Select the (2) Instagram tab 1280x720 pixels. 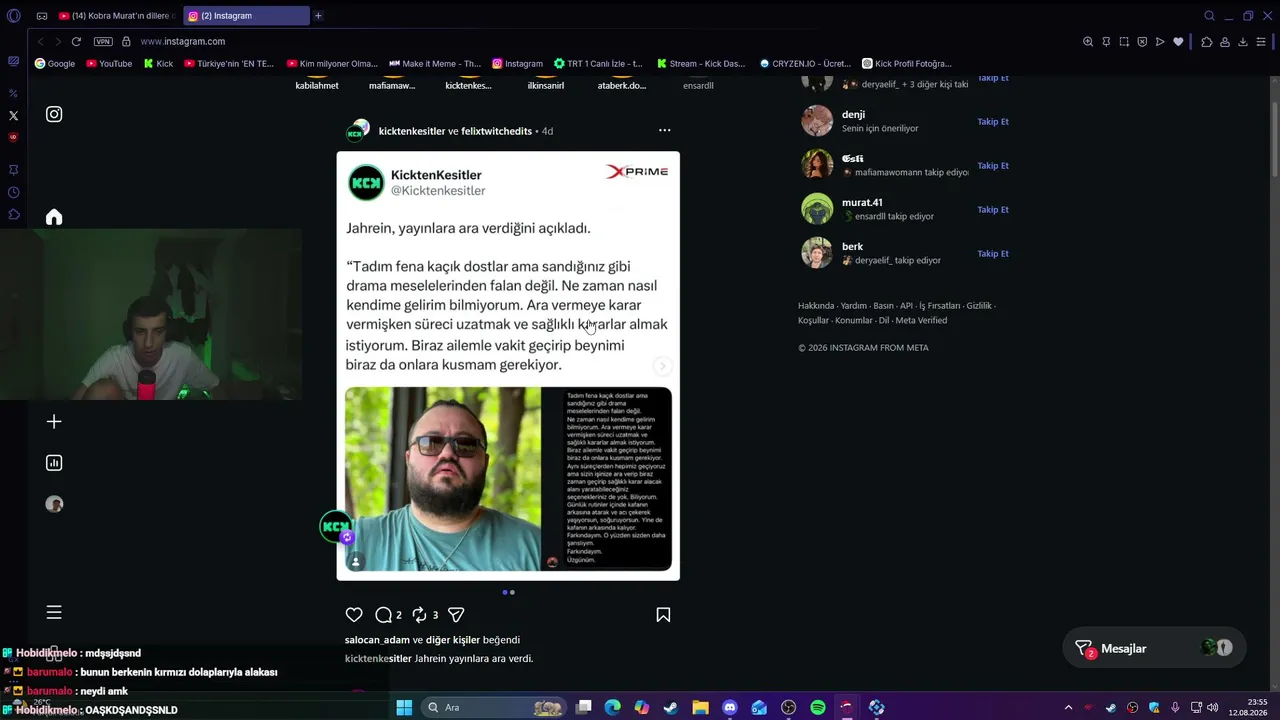(246, 16)
